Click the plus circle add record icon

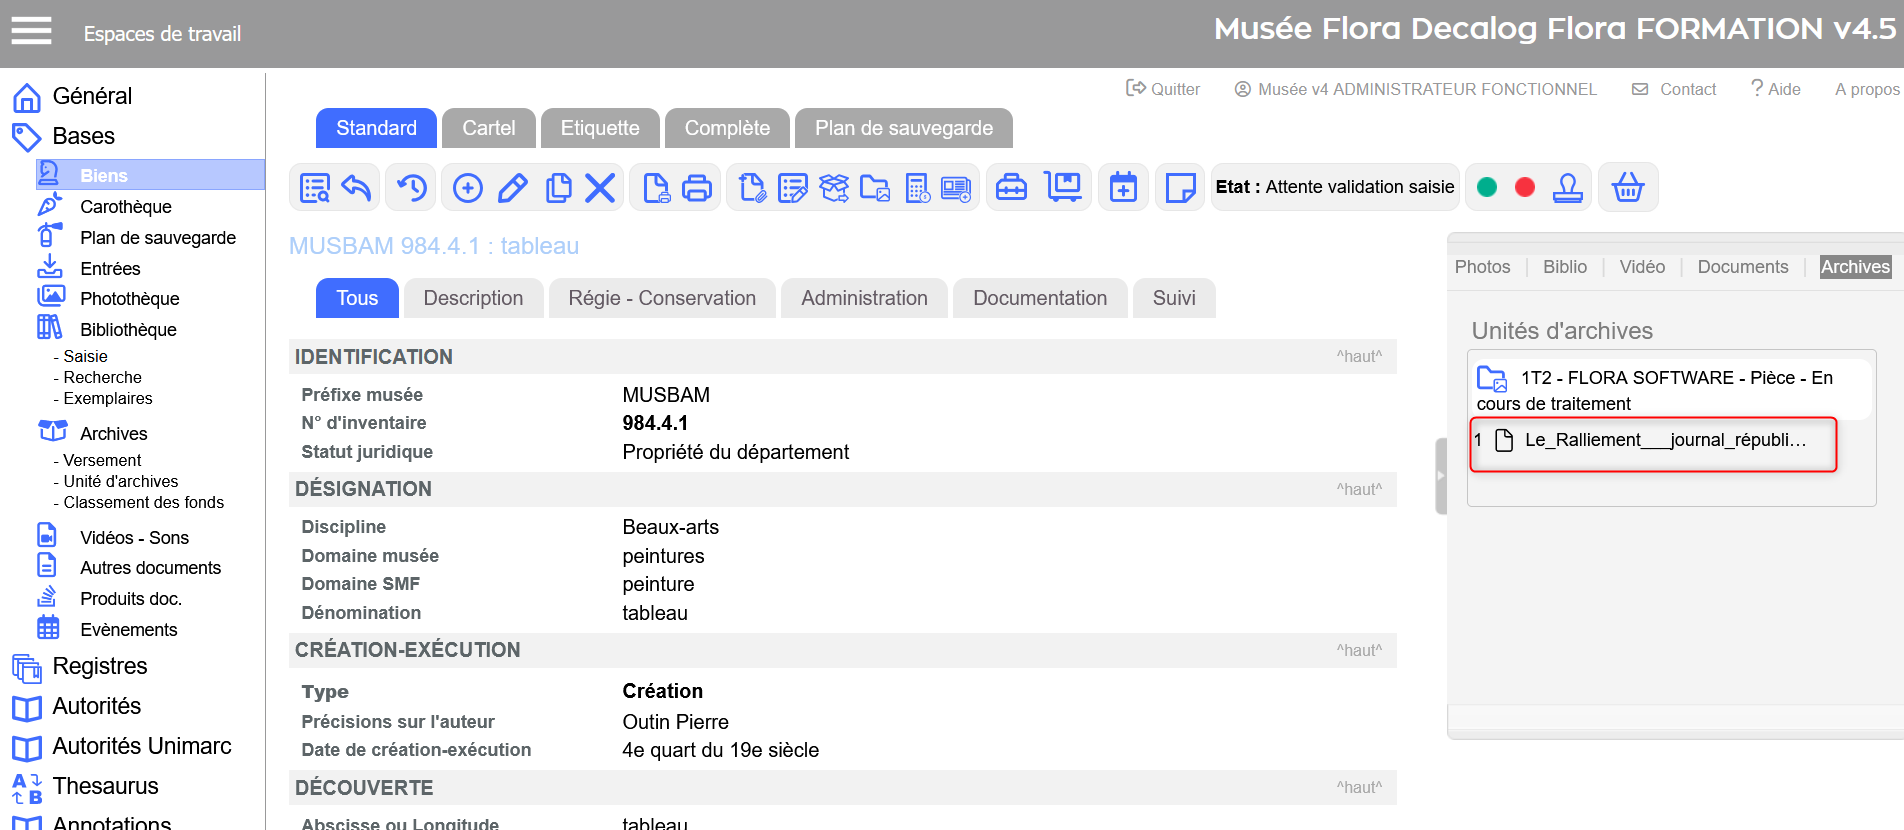click(467, 188)
